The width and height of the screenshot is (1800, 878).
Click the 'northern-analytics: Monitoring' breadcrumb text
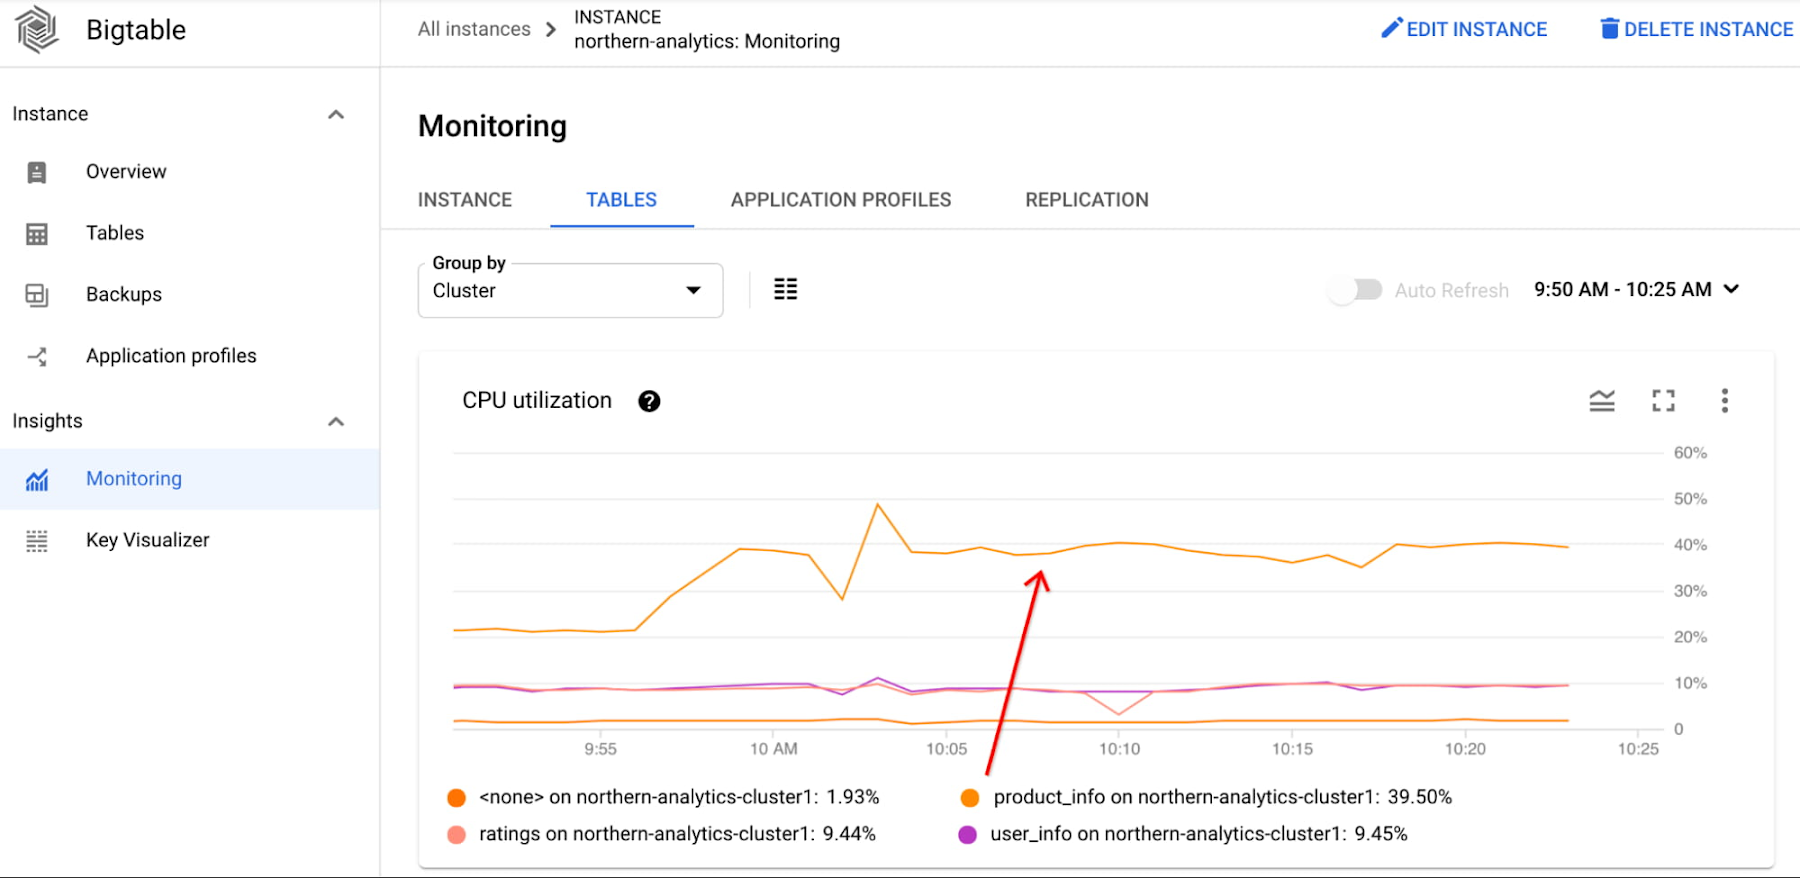707,41
